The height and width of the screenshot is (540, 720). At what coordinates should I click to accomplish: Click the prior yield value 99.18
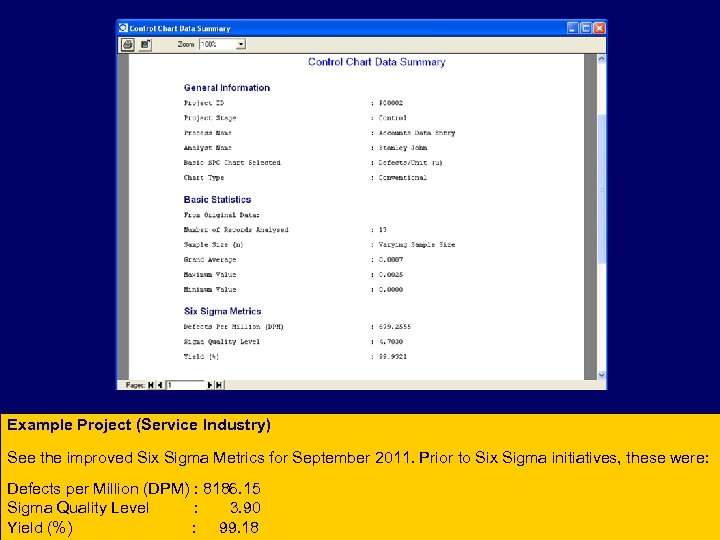pos(239,528)
